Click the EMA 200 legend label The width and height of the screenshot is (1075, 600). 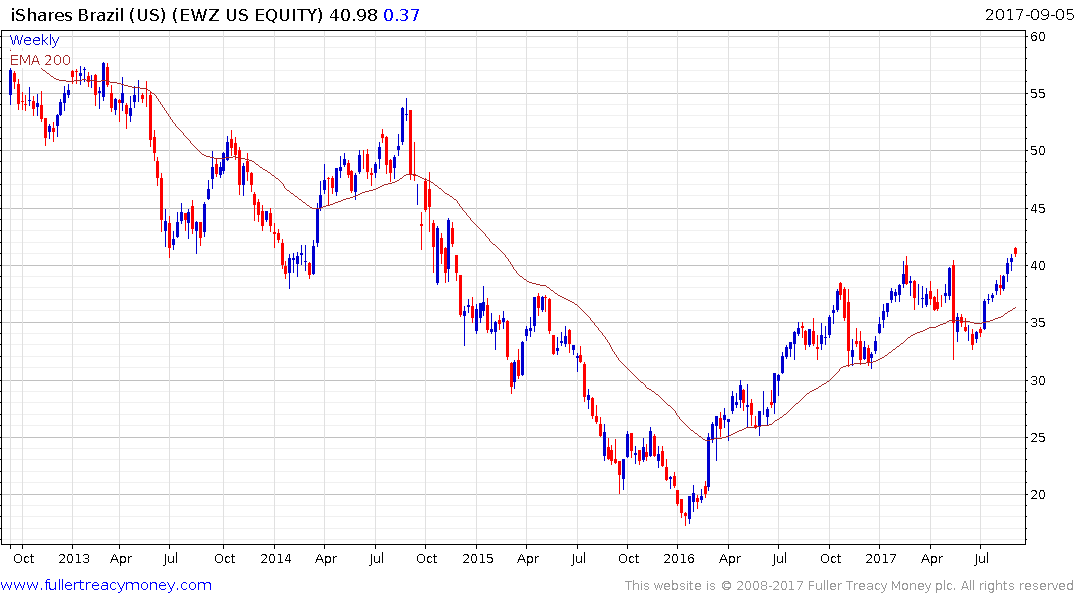pos(40,60)
